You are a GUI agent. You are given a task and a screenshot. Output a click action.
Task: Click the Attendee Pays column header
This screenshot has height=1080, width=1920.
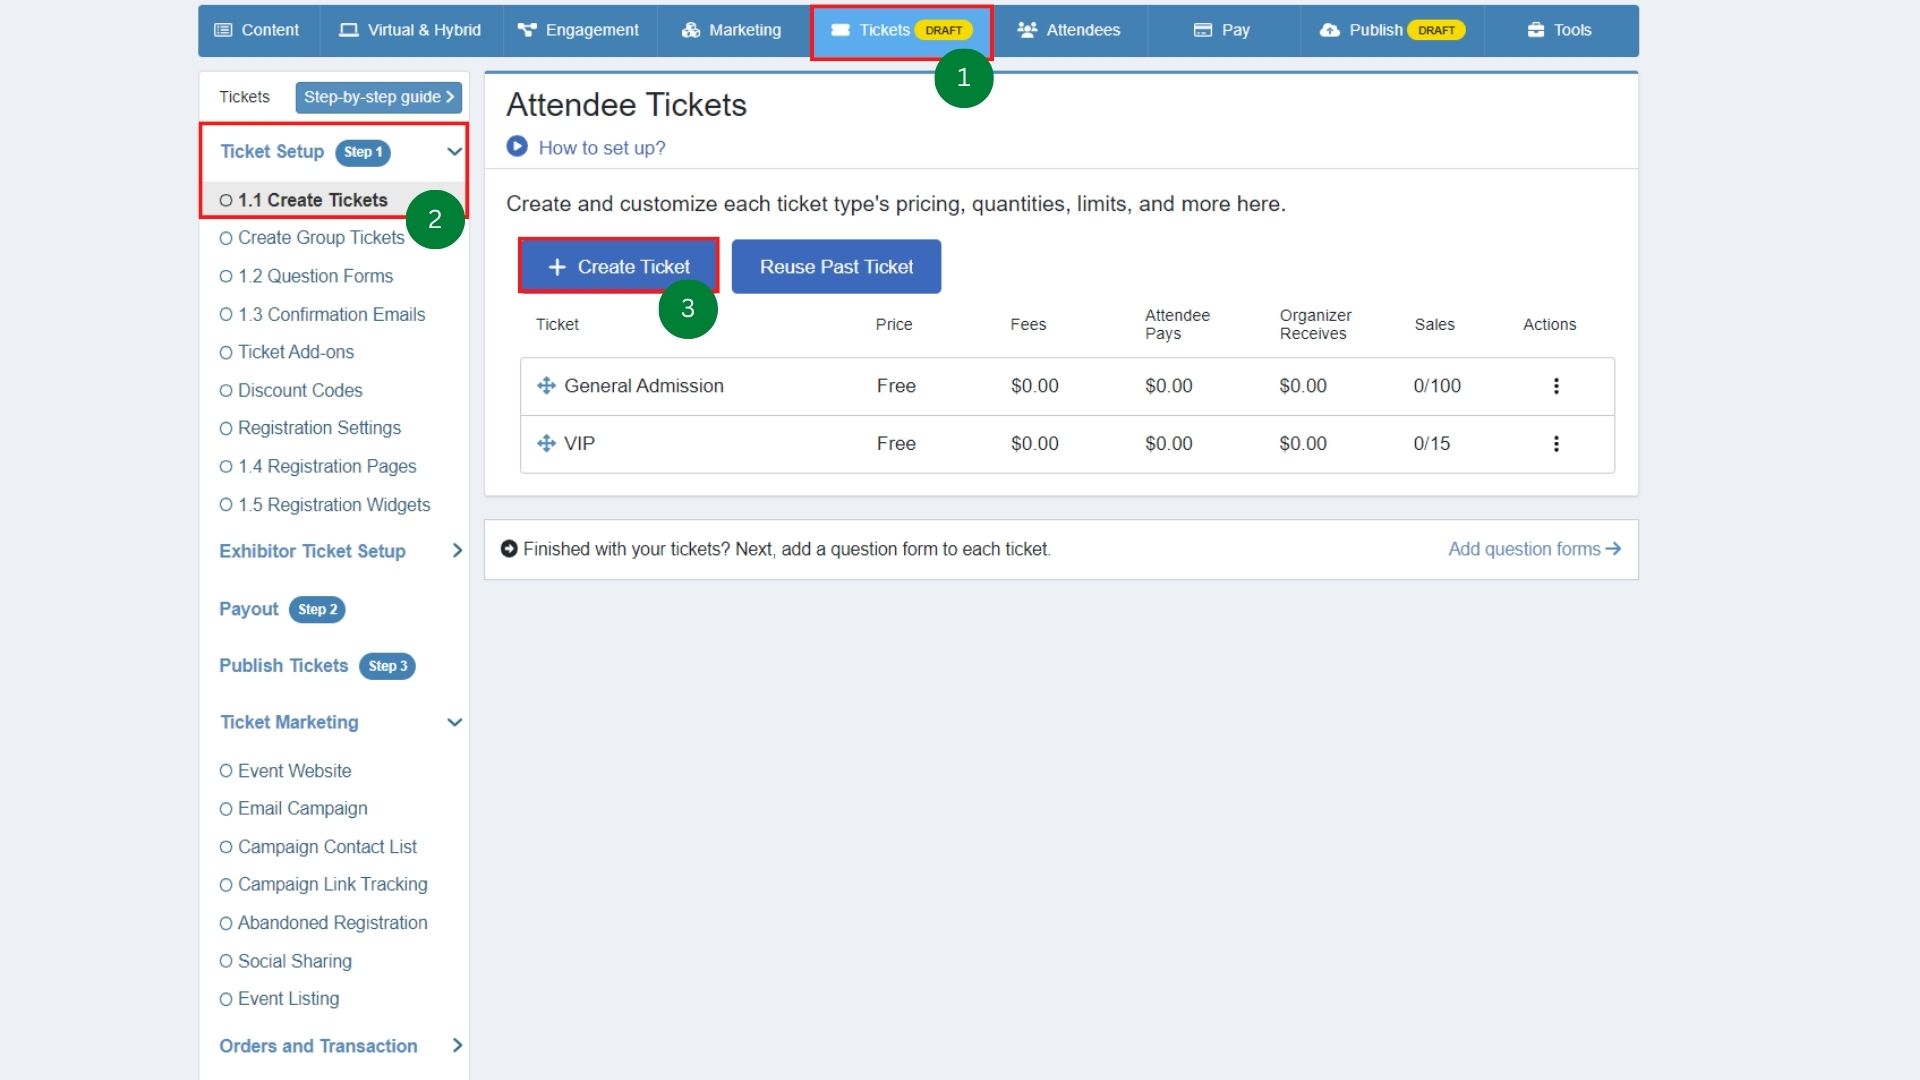pos(1177,324)
